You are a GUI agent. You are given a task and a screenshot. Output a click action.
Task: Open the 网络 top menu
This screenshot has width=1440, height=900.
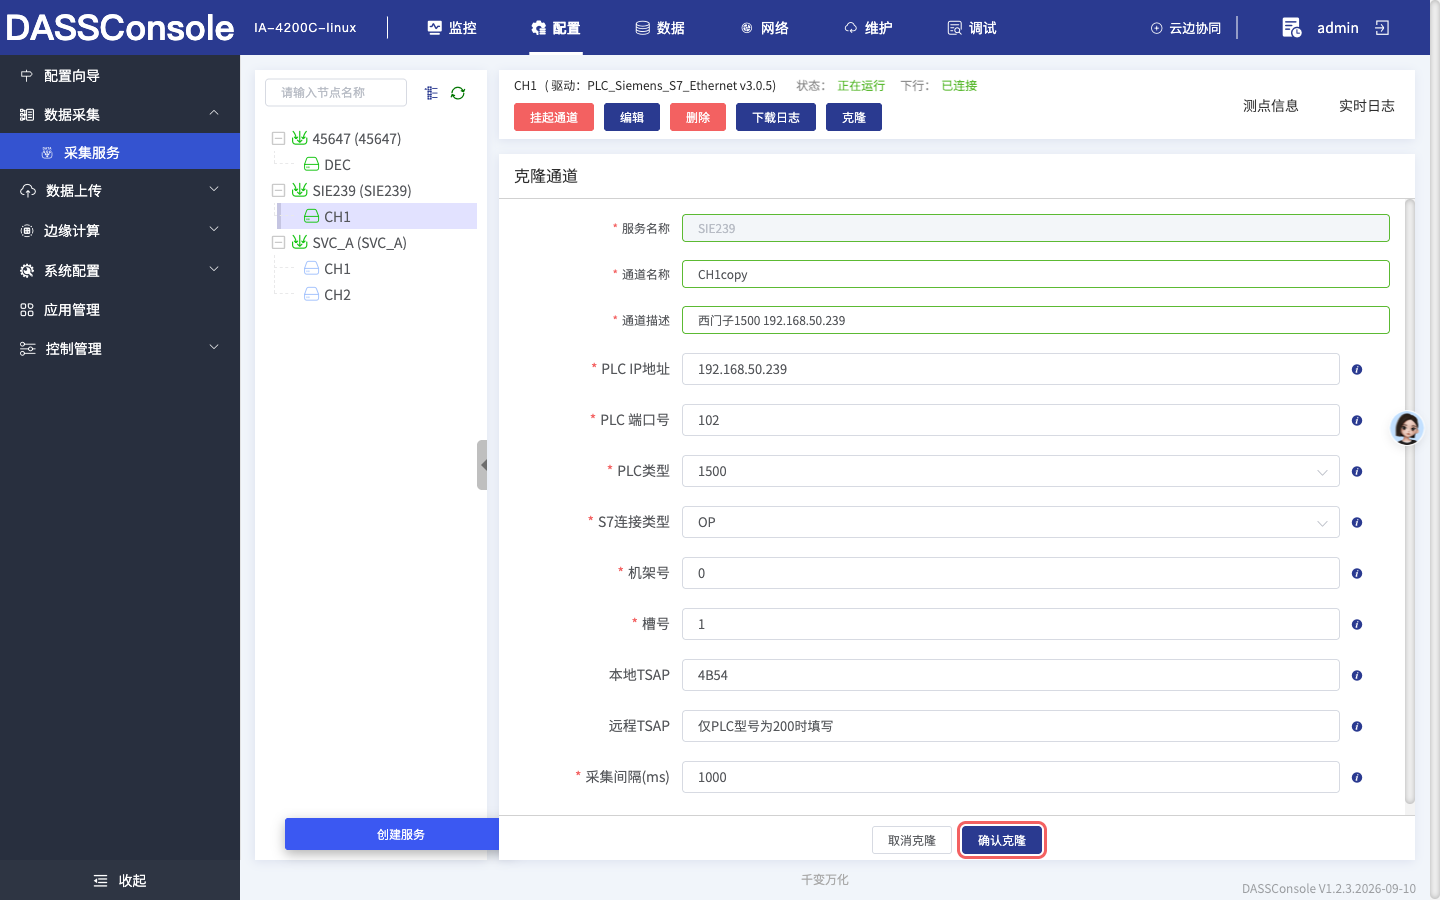click(x=764, y=28)
